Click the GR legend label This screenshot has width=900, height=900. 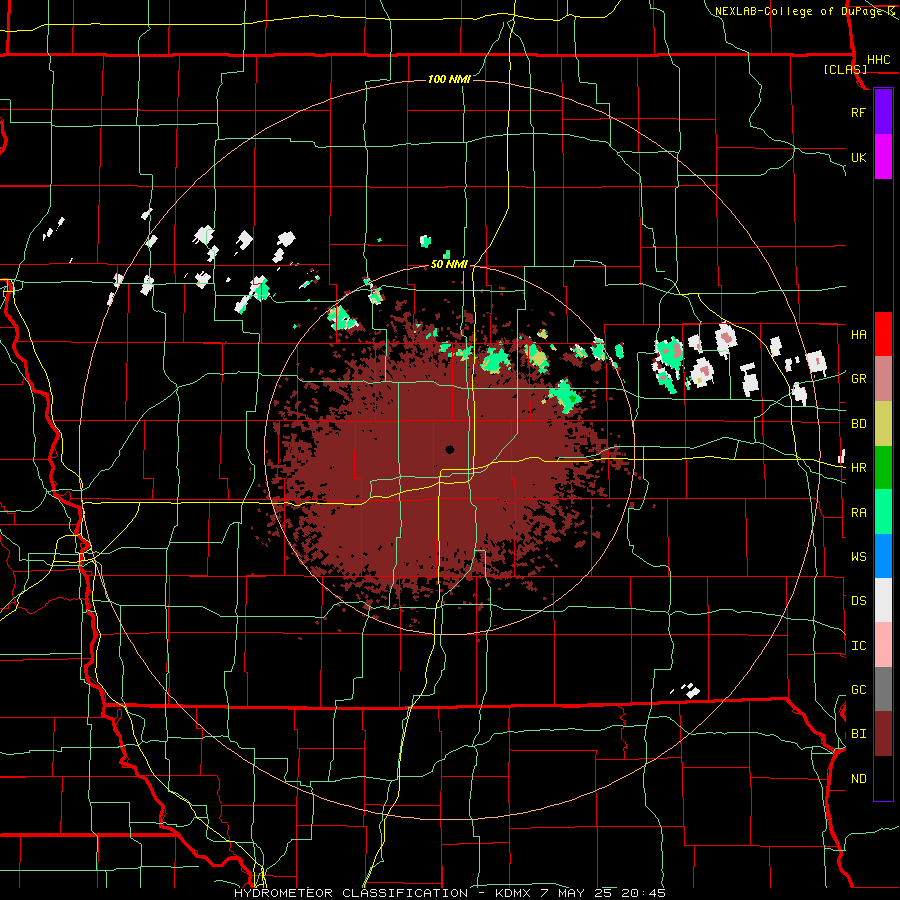point(859,379)
